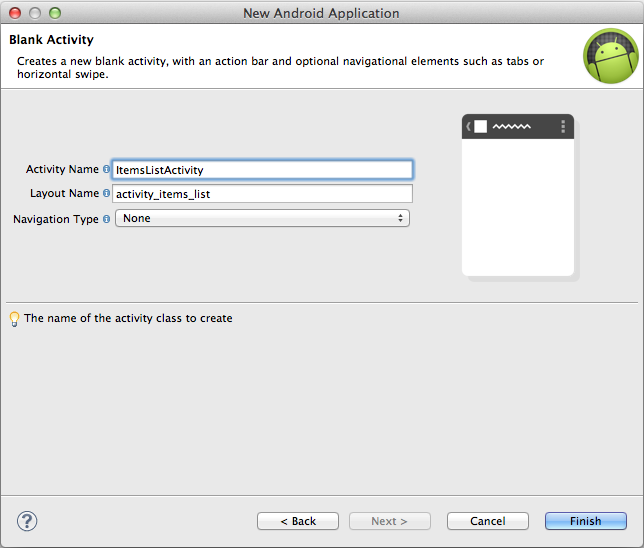Click the Android robot logo
The image size is (644, 548).
(x=611, y=56)
